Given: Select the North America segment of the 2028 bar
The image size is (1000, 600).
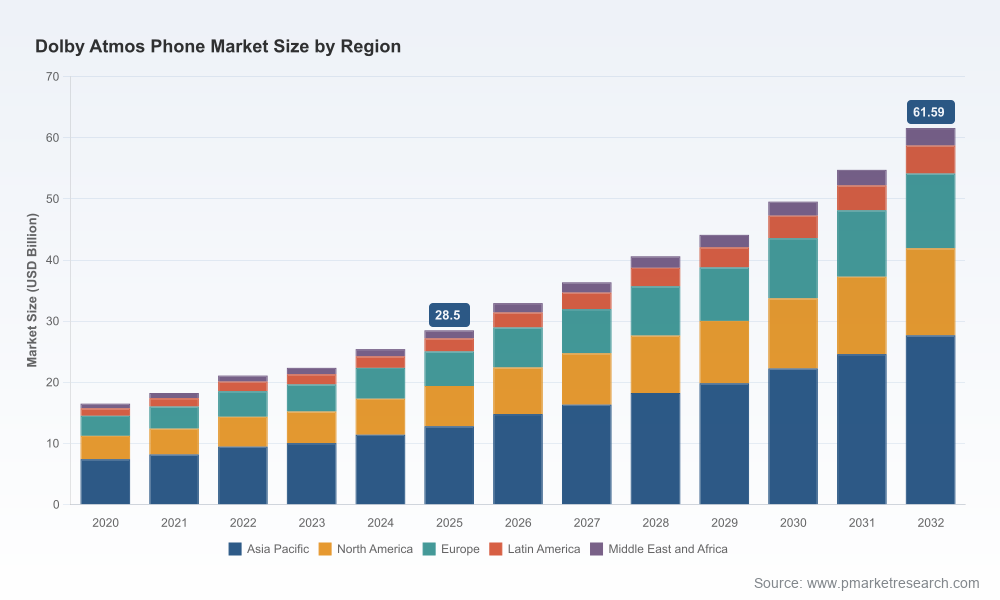Looking at the screenshot, I should click(656, 365).
